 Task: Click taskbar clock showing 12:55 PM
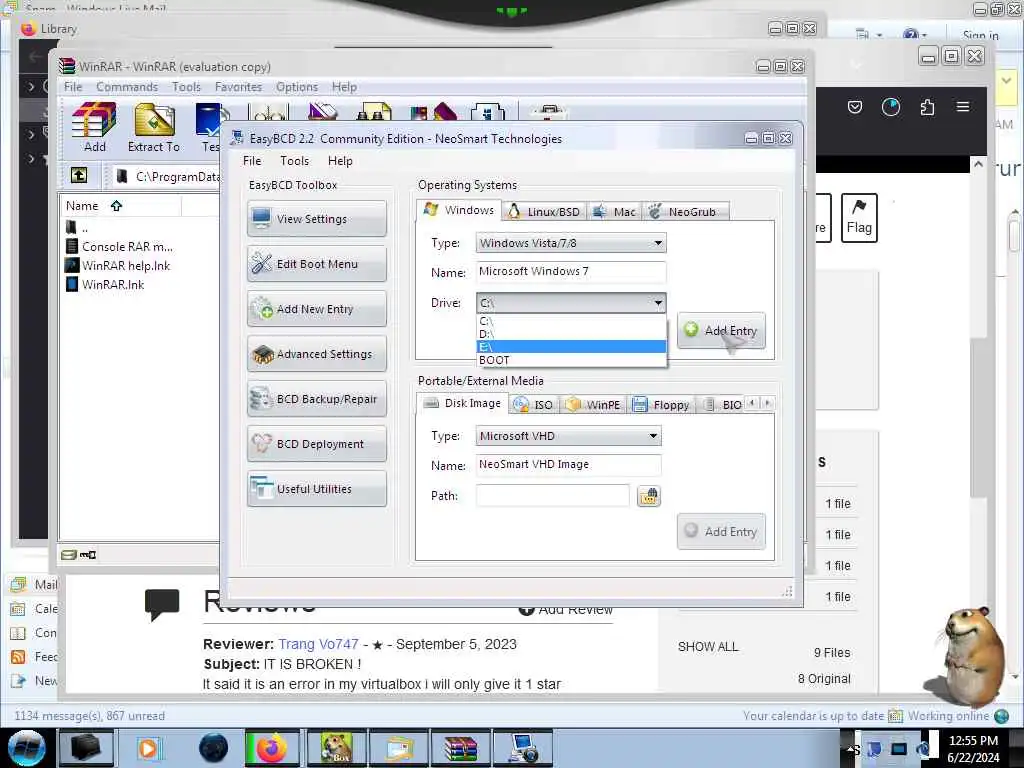(973, 748)
